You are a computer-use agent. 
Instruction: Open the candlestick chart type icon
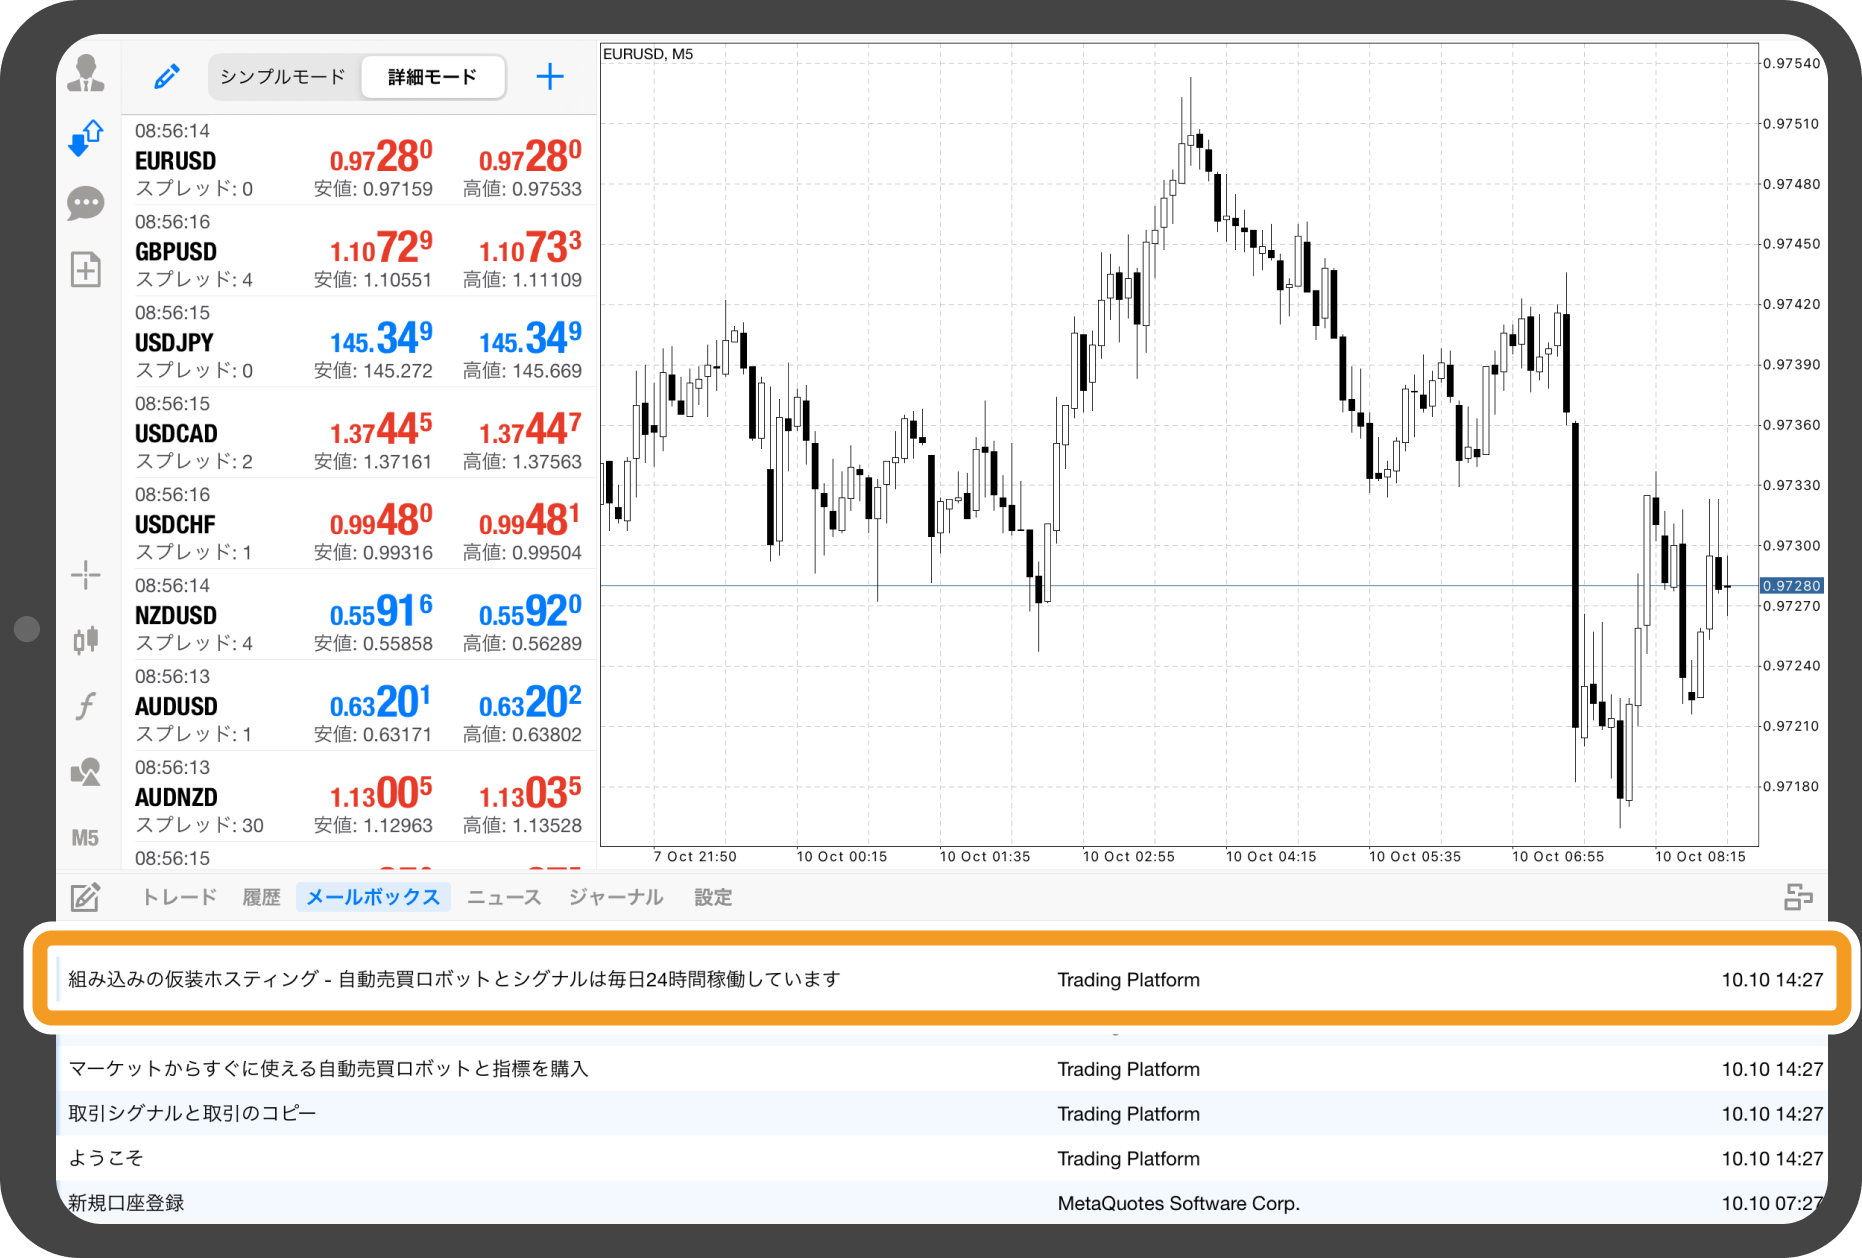[x=86, y=640]
